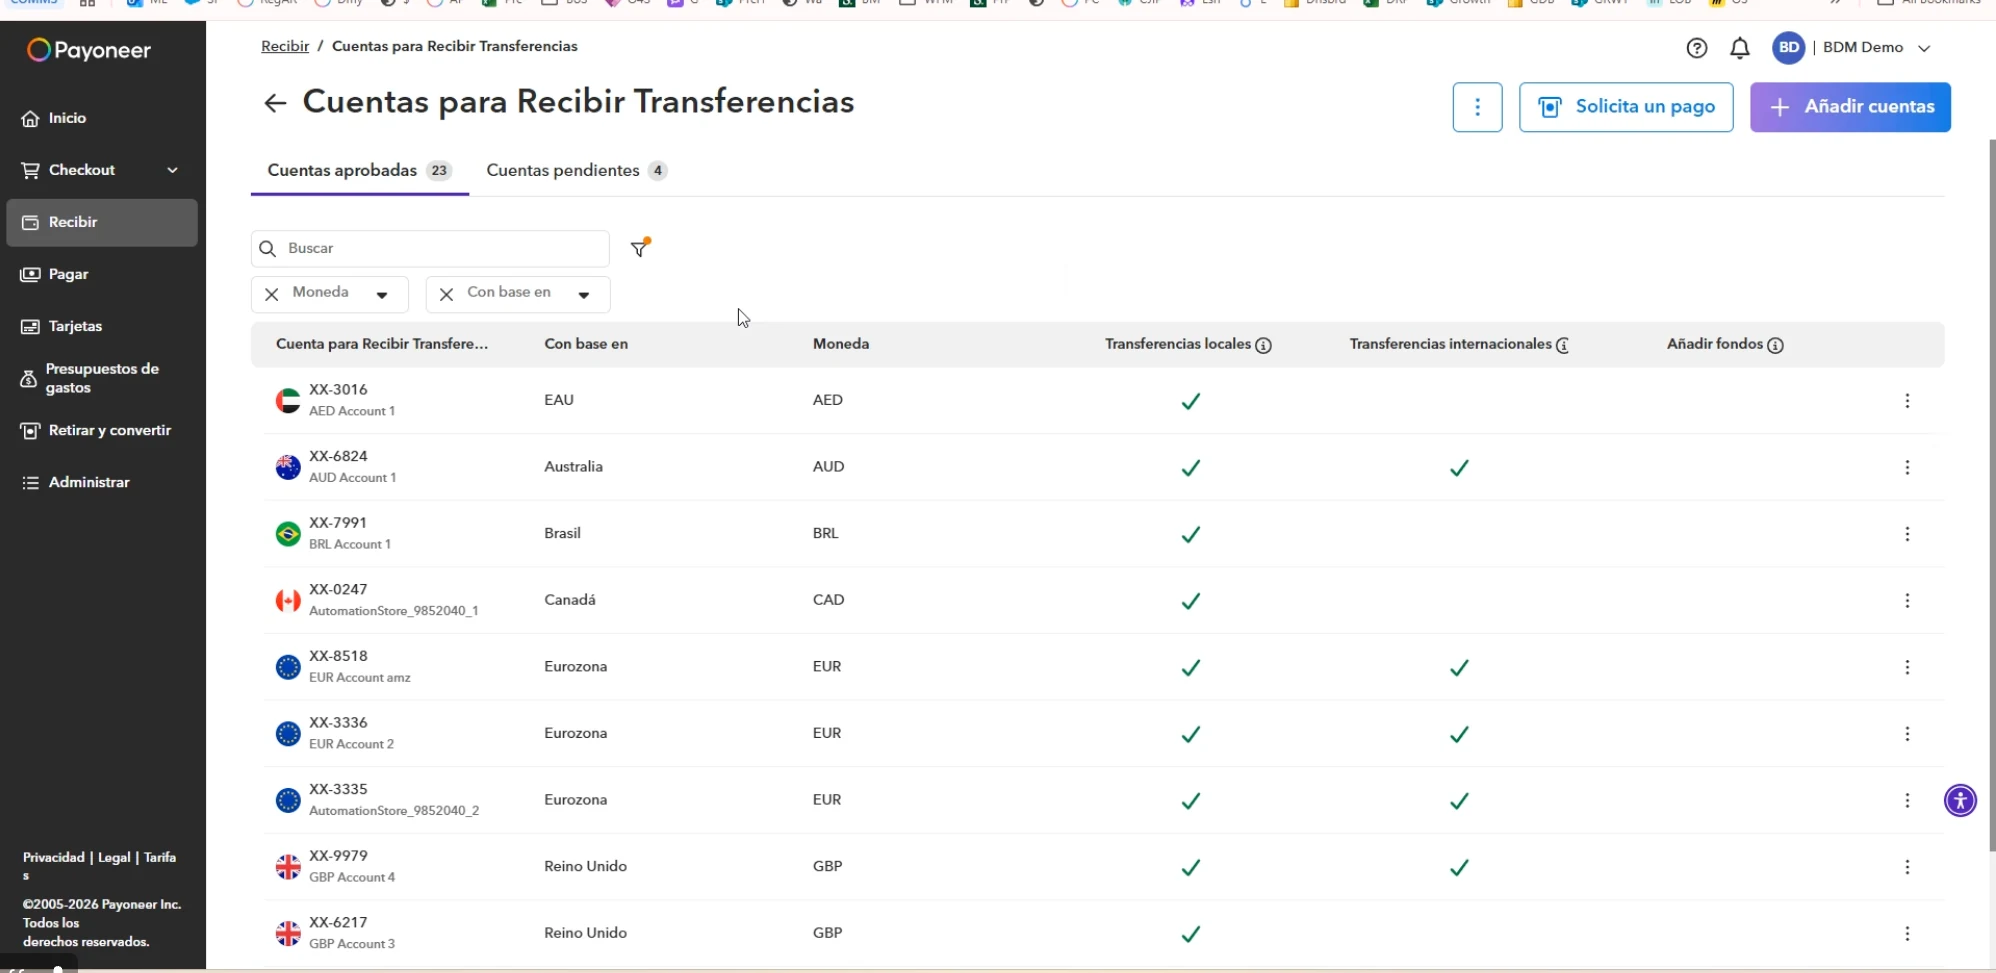1996x973 pixels.
Task: Click the vertical page scrollbar
Action: 1991,495
